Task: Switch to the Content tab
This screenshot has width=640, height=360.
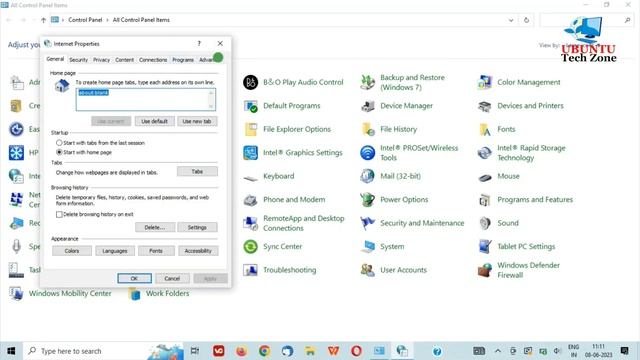Action: click(x=124, y=60)
